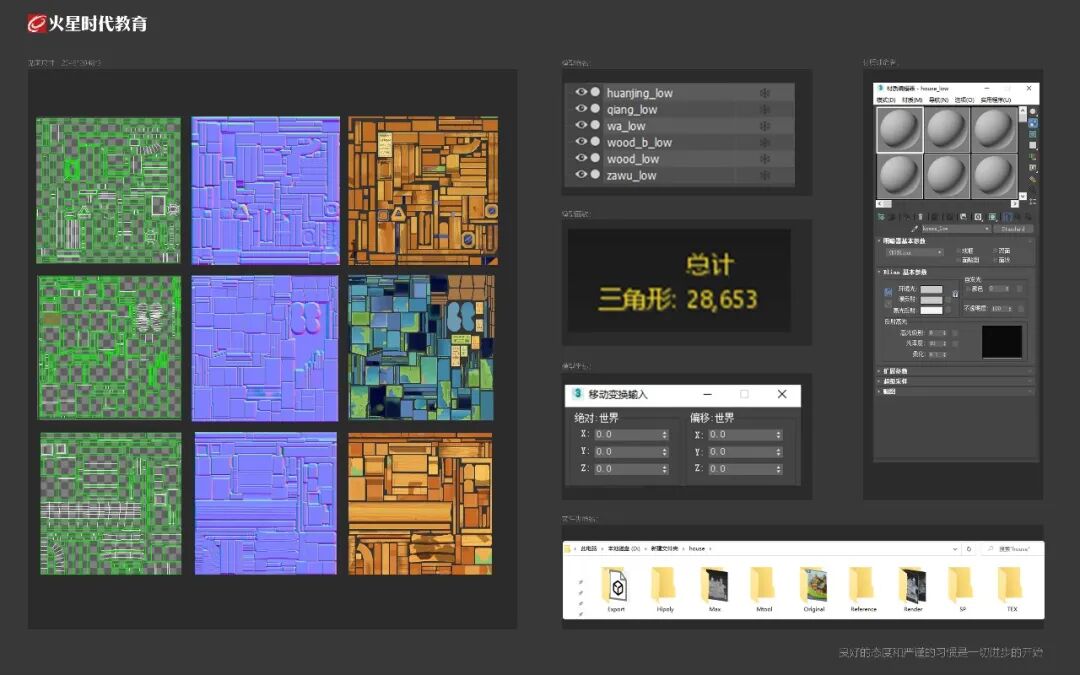The height and width of the screenshot is (675, 1080).
Task: Click the lock icon beside ambient diffuse swatches
Action: pyautogui.click(x=955, y=293)
